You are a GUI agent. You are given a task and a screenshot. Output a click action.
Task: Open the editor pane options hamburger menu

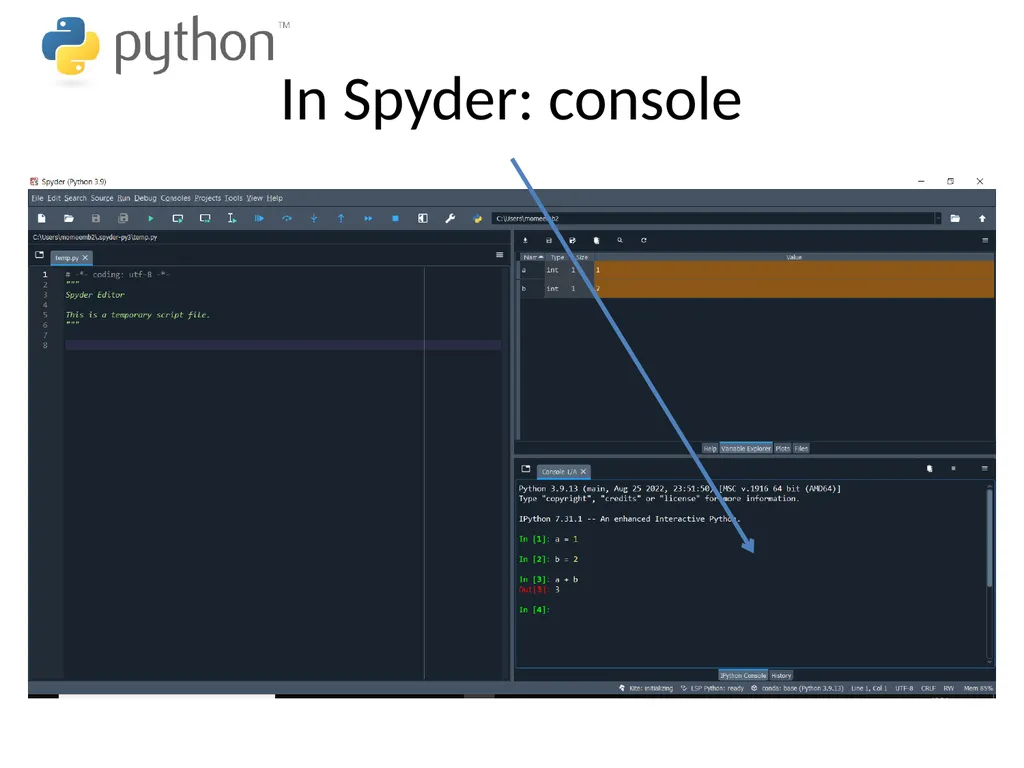point(500,255)
